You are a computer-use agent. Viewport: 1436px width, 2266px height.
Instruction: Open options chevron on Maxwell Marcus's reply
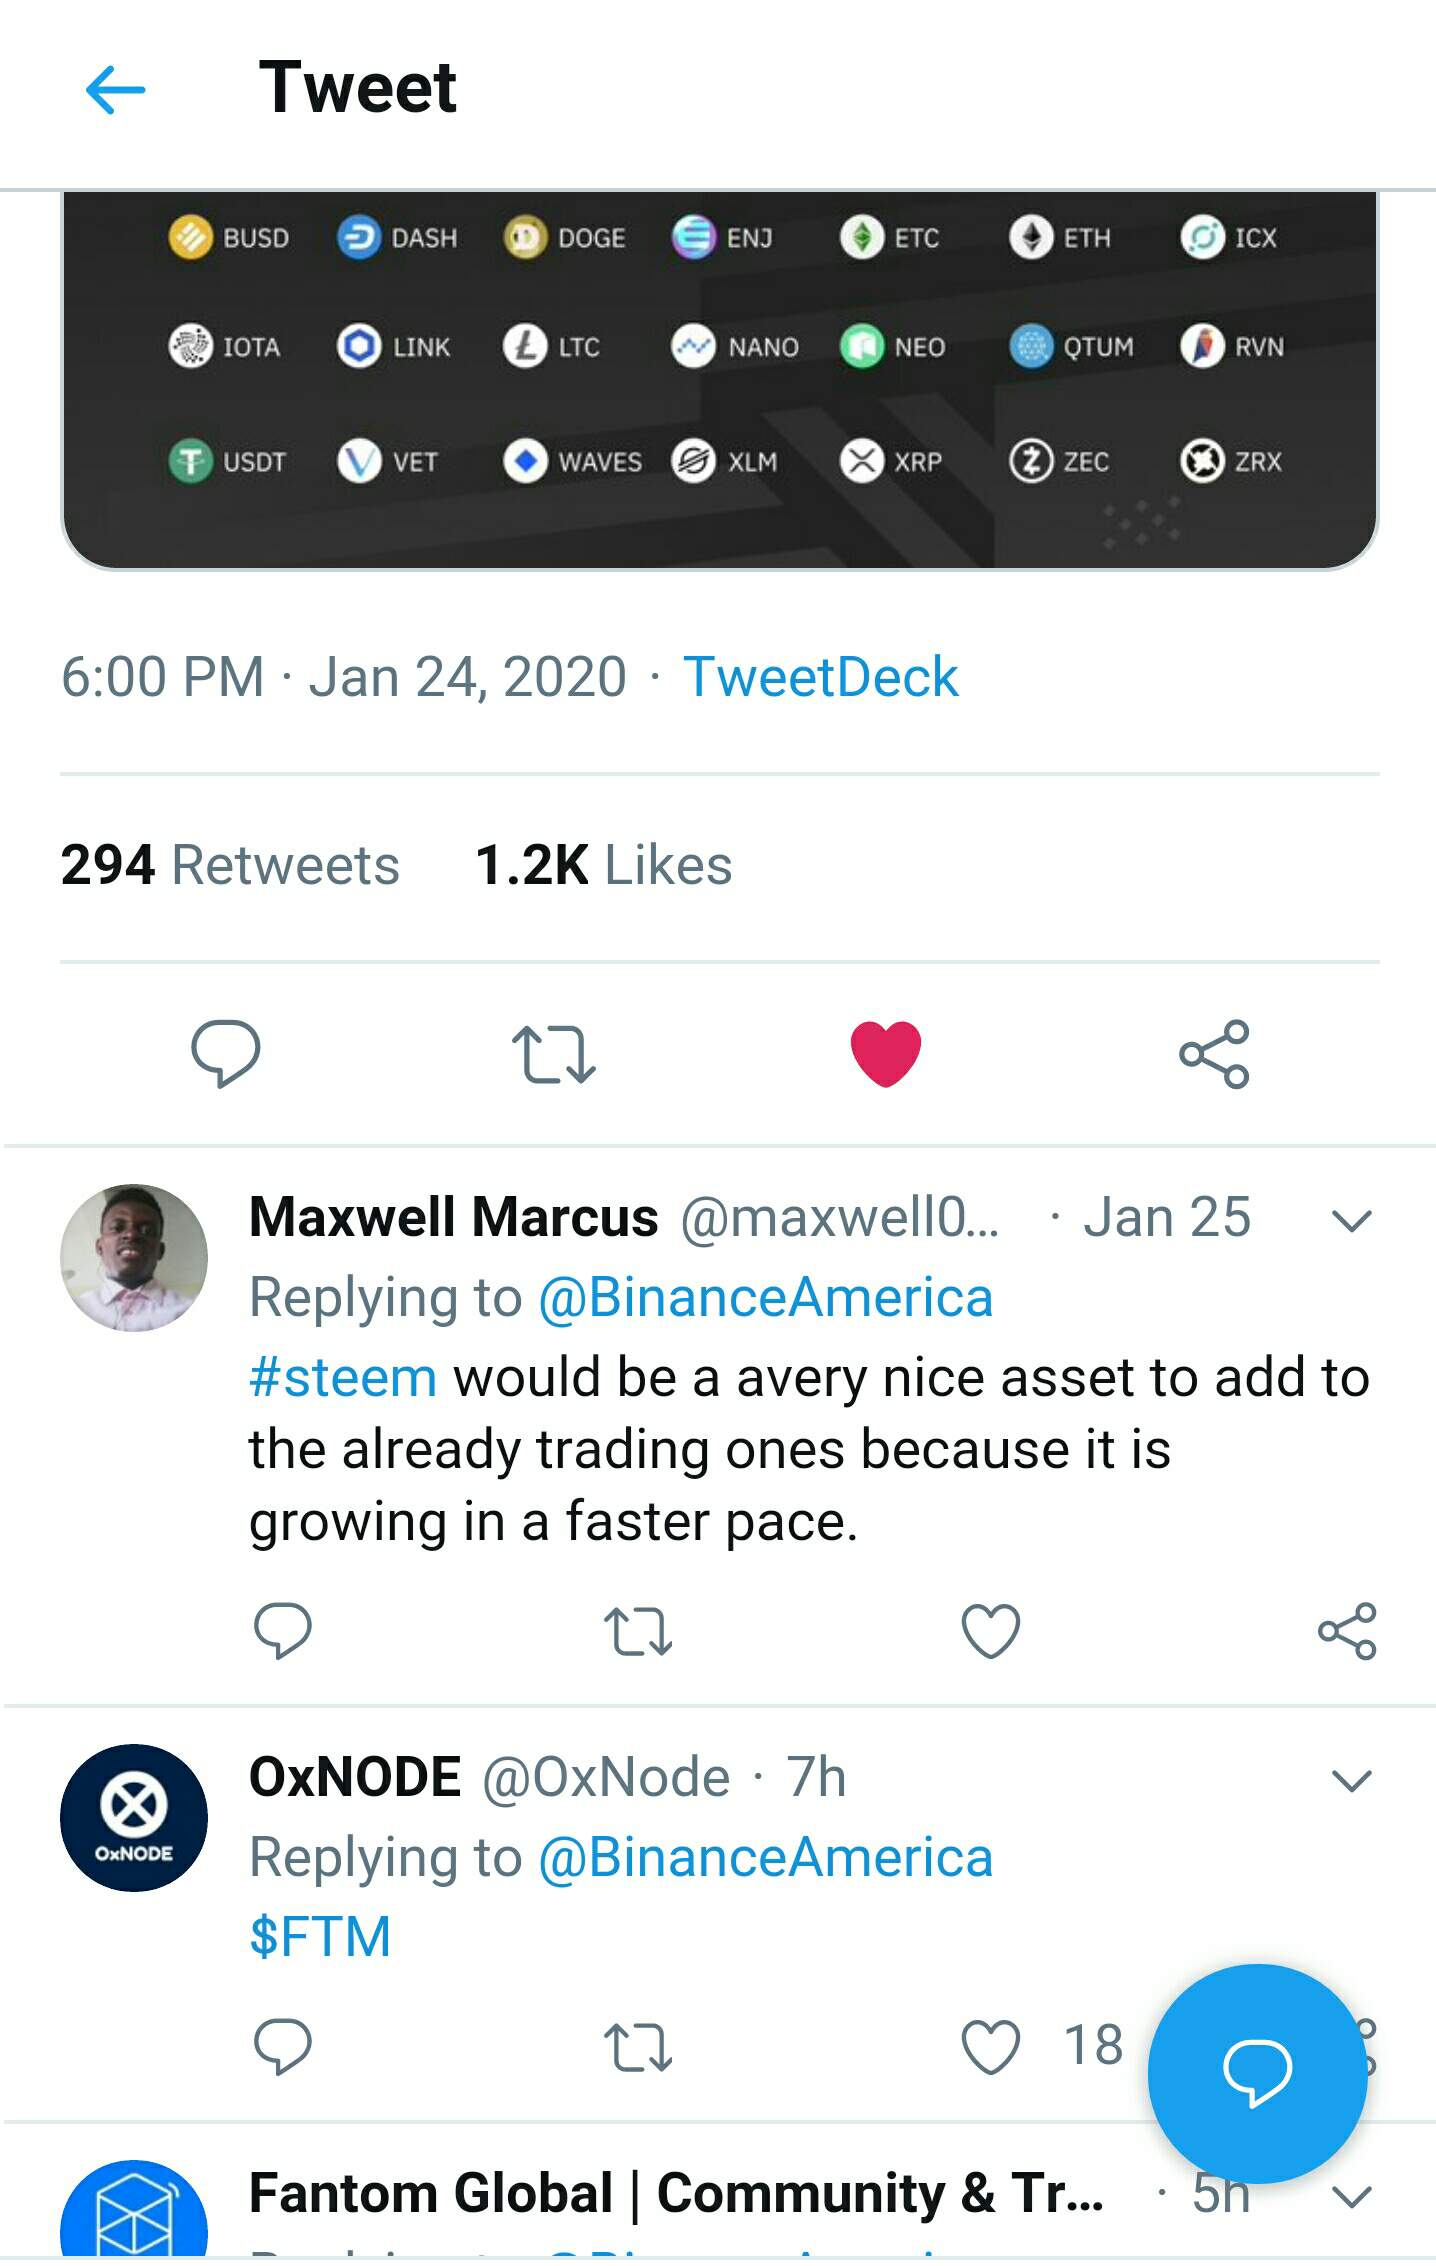tap(1351, 1221)
